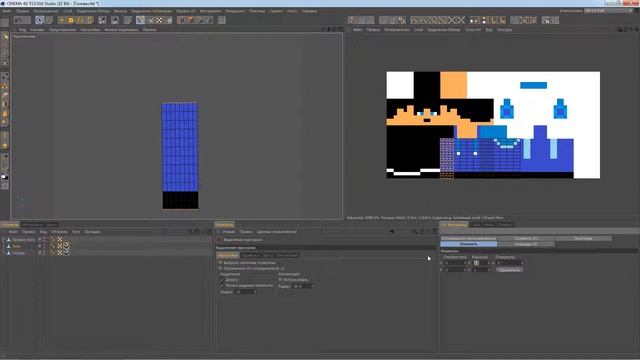Click the highlighted UV polygons mode icon
640x360 pixels.
pyautogui.click(x=140, y=20)
